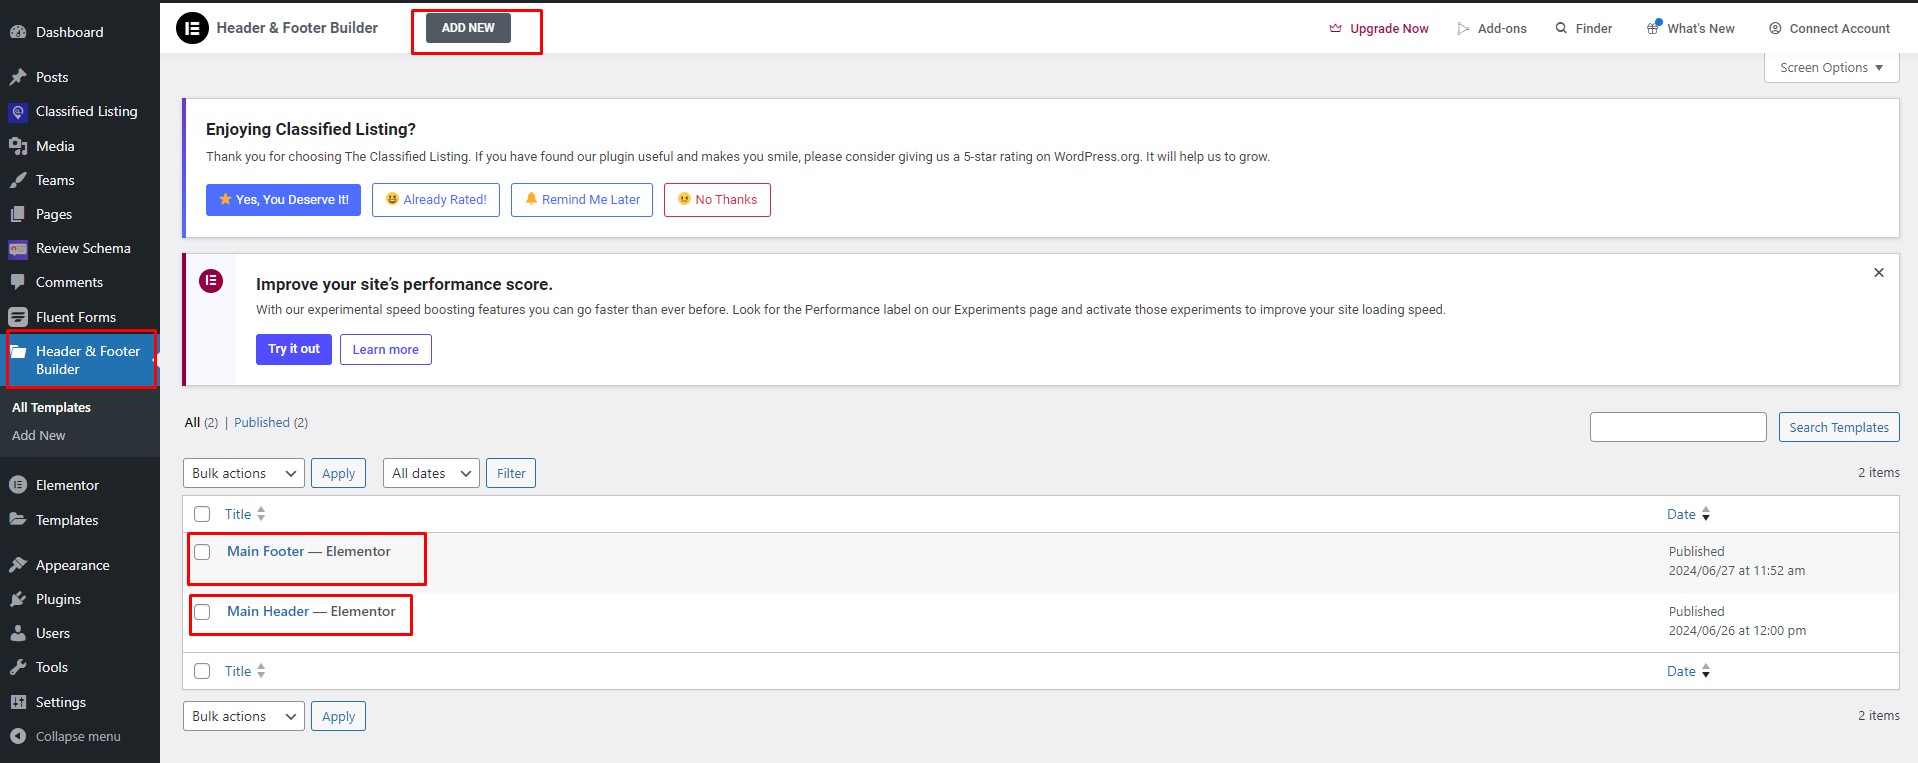
Task: Sort by Date in the table footer
Action: [1688, 671]
